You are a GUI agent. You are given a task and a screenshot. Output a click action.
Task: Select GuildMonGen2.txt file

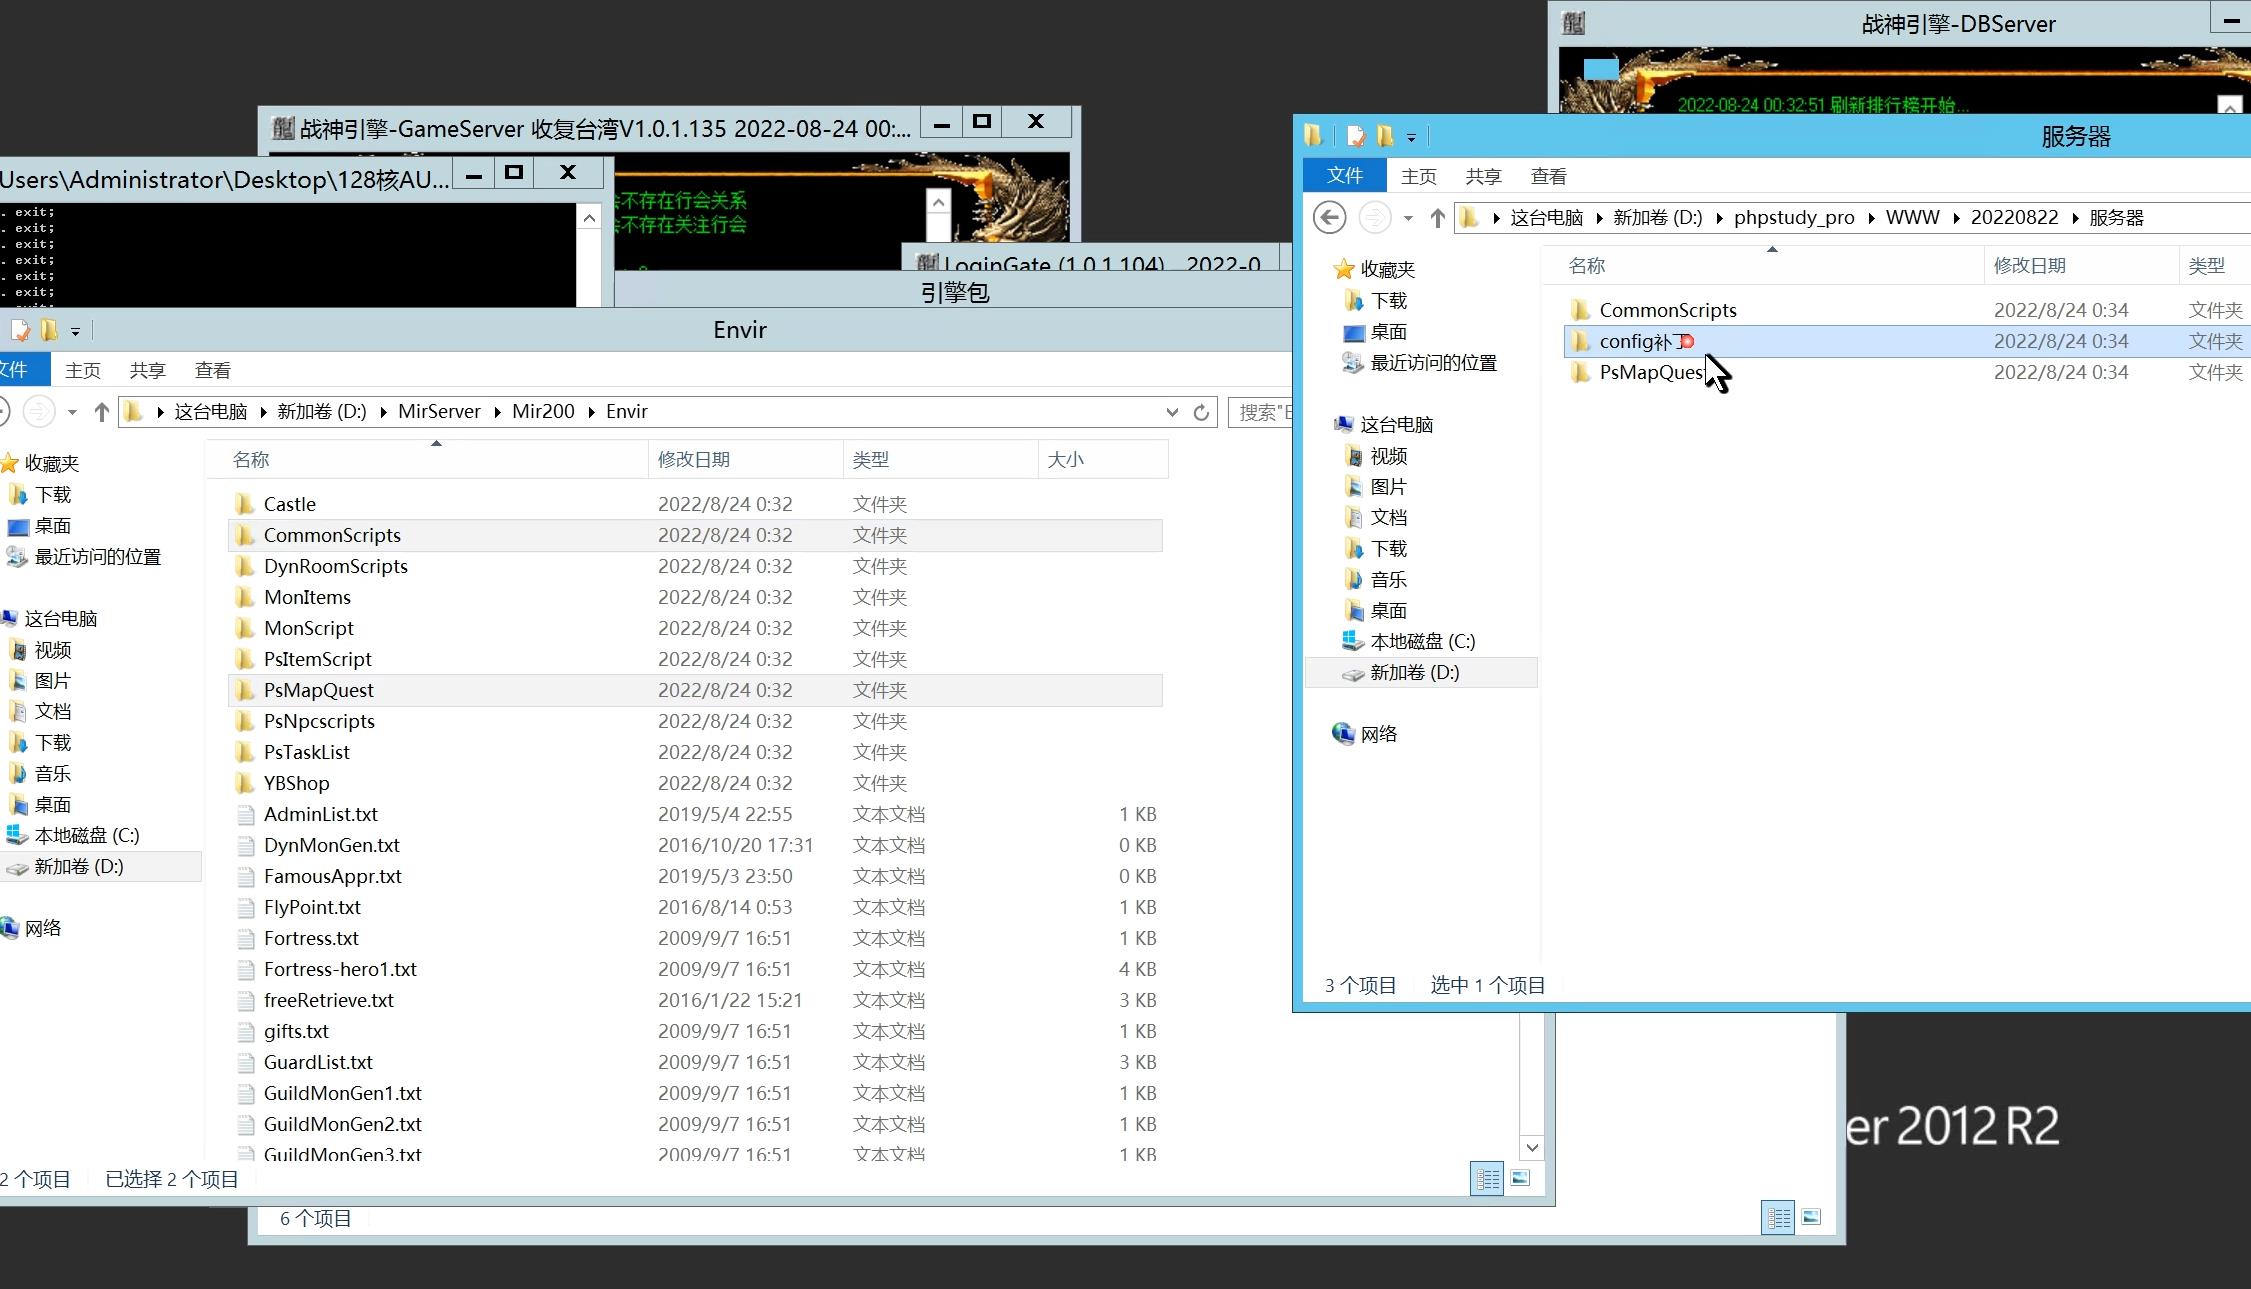[343, 1124]
